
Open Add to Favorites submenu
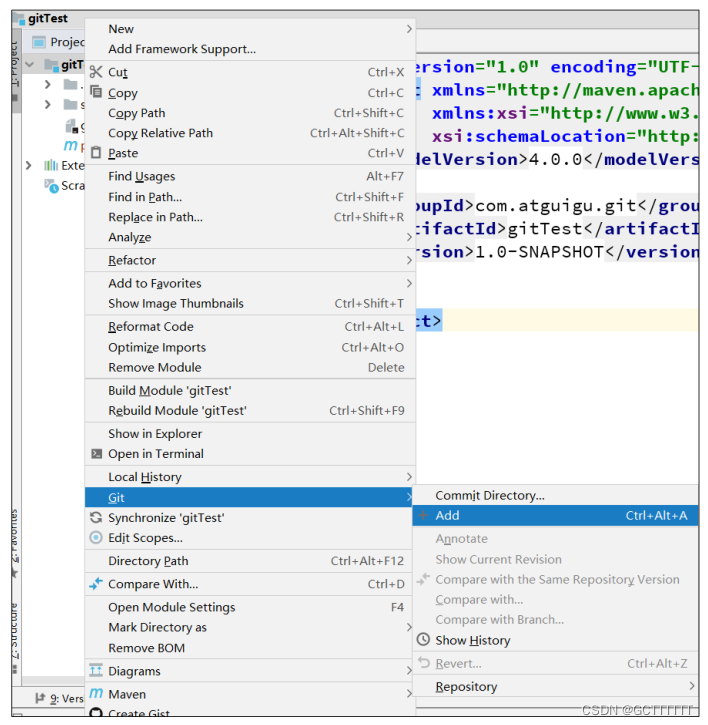[250, 283]
